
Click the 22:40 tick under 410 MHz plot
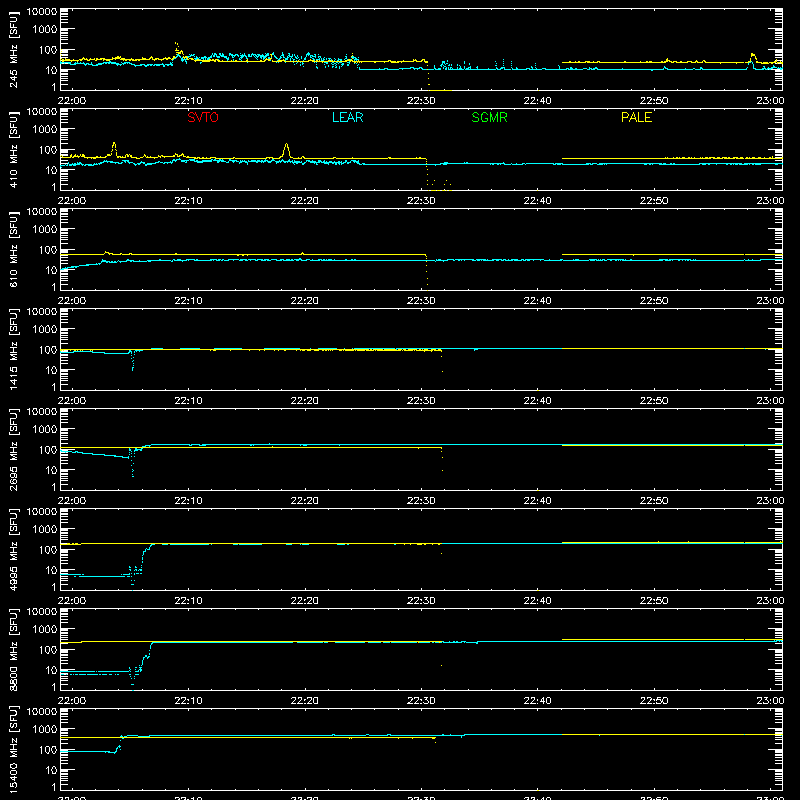tap(537, 201)
